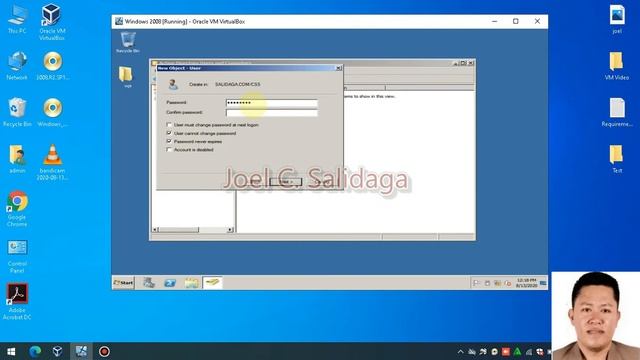The height and width of the screenshot is (360, 640).
Task: Show hidden icons in host system tray
Action: (460, 351)
